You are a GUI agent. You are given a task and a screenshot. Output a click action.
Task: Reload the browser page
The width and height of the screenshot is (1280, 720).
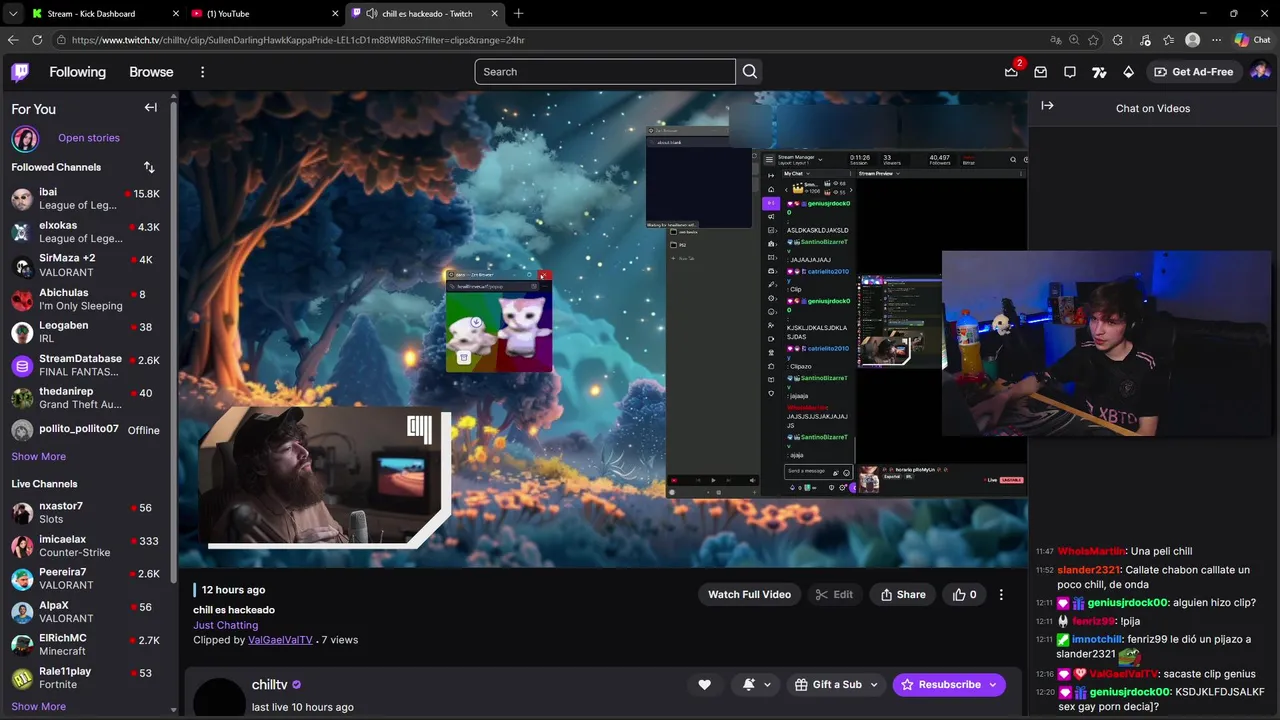click(37, 40)
